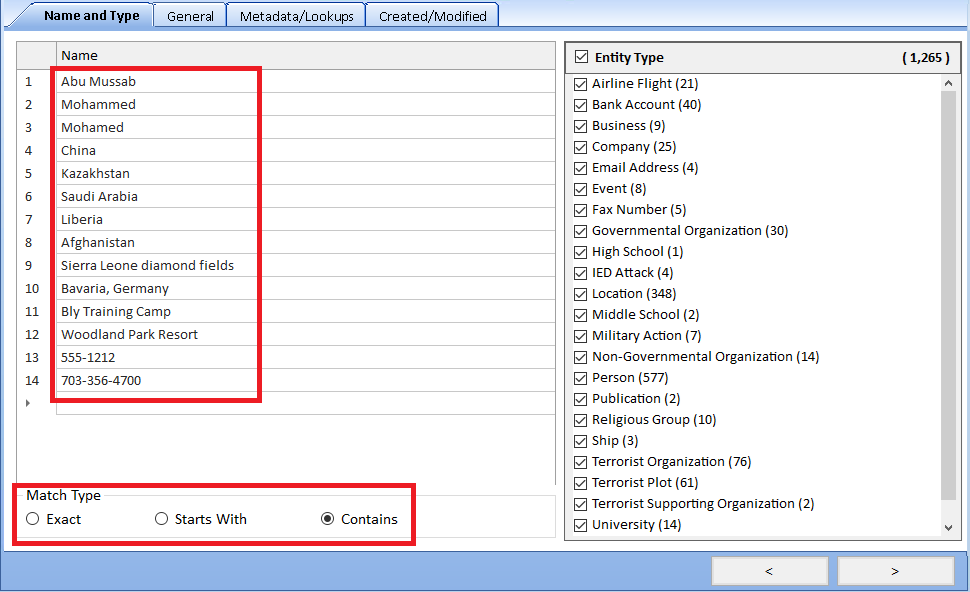Click row header number 14
The width and height of the screenshot is (970, 592).
click(x=32, y=380)
